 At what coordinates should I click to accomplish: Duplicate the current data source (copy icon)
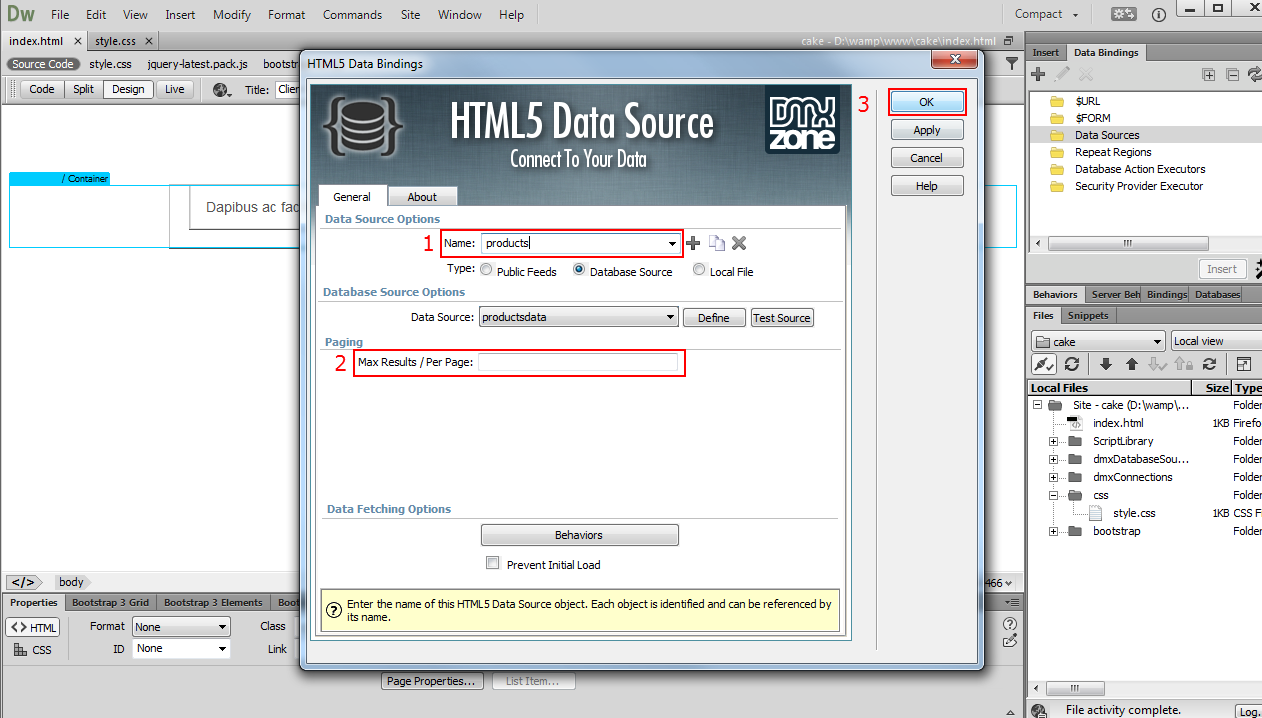716,243
